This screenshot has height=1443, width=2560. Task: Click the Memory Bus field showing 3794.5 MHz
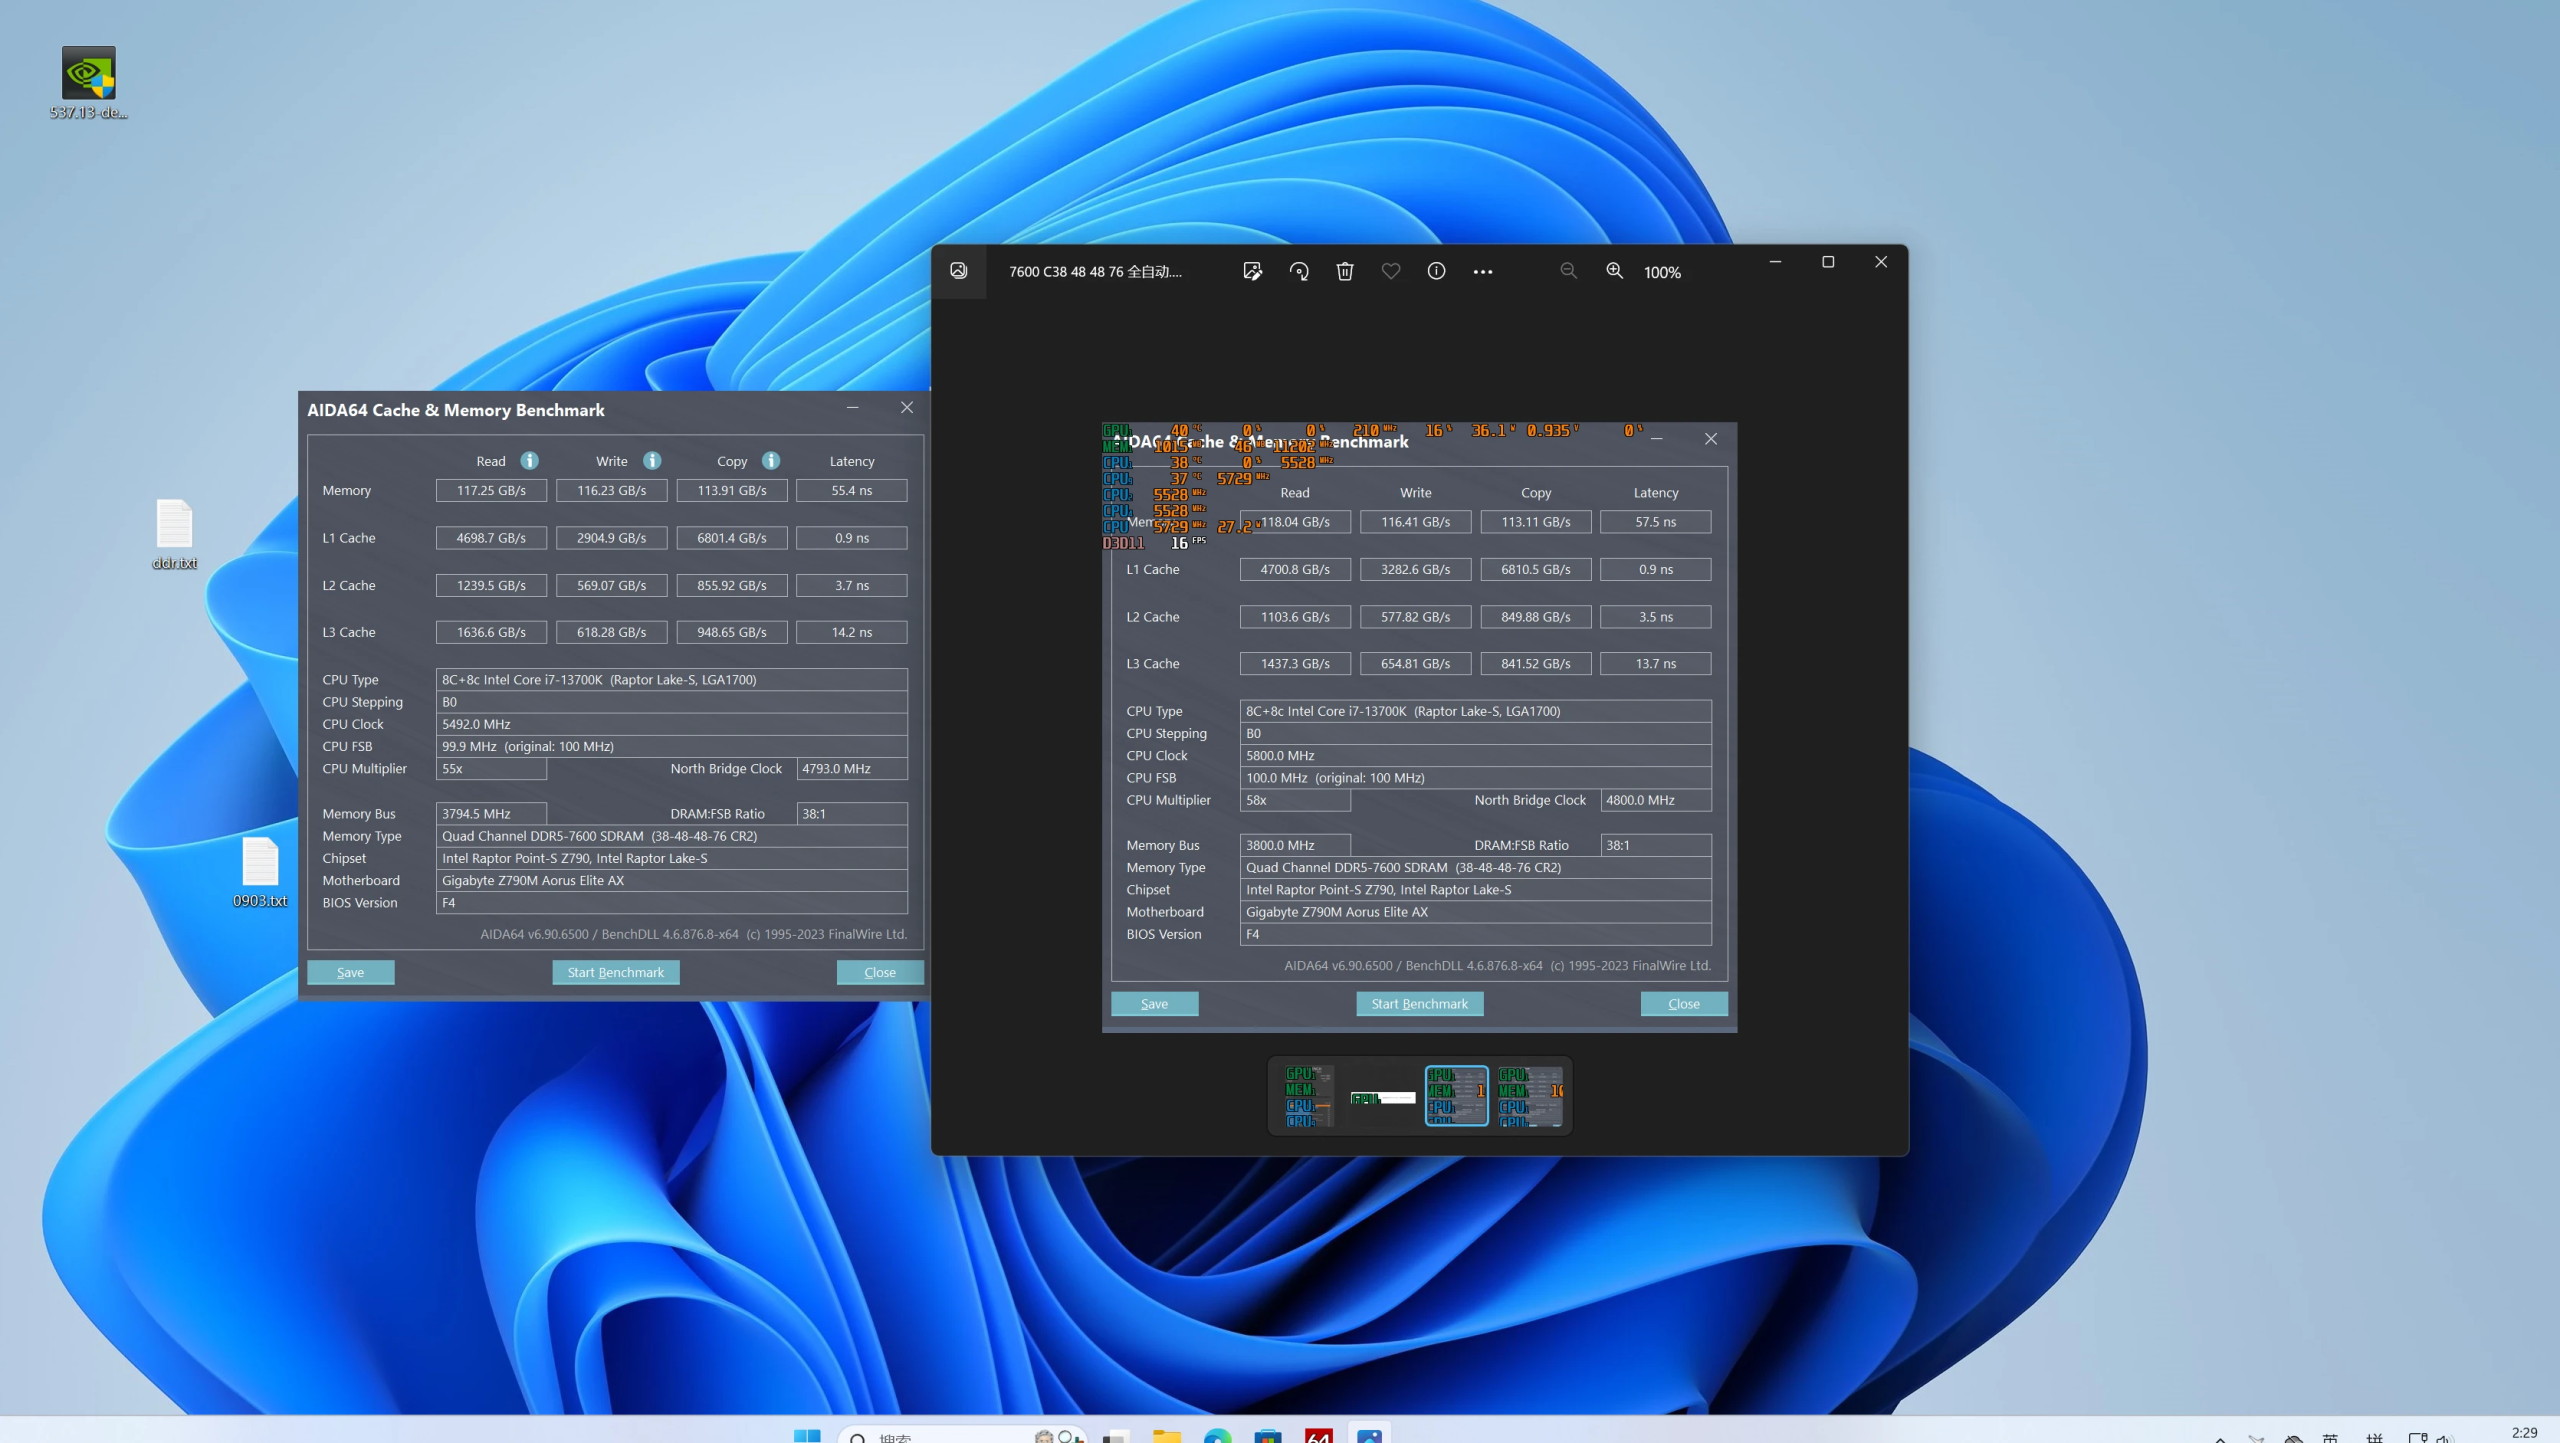pos(491,814)
